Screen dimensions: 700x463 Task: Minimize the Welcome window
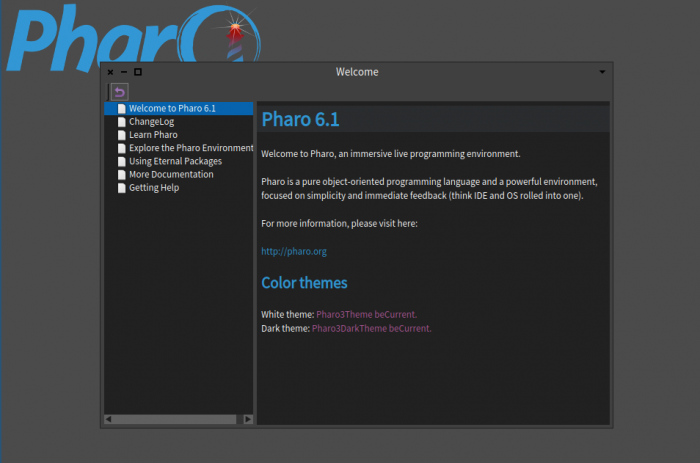point(124,72)
